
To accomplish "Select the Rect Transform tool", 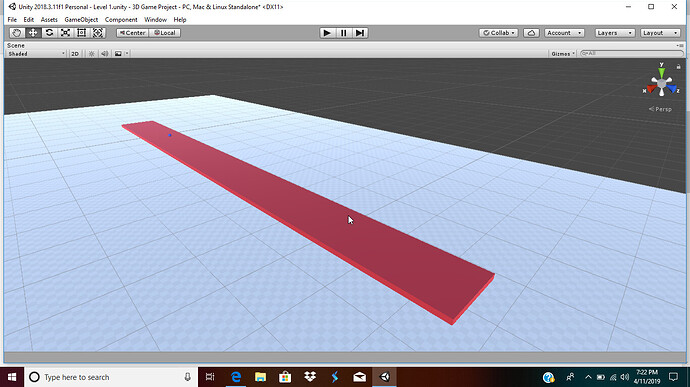I will click(82, 33).
